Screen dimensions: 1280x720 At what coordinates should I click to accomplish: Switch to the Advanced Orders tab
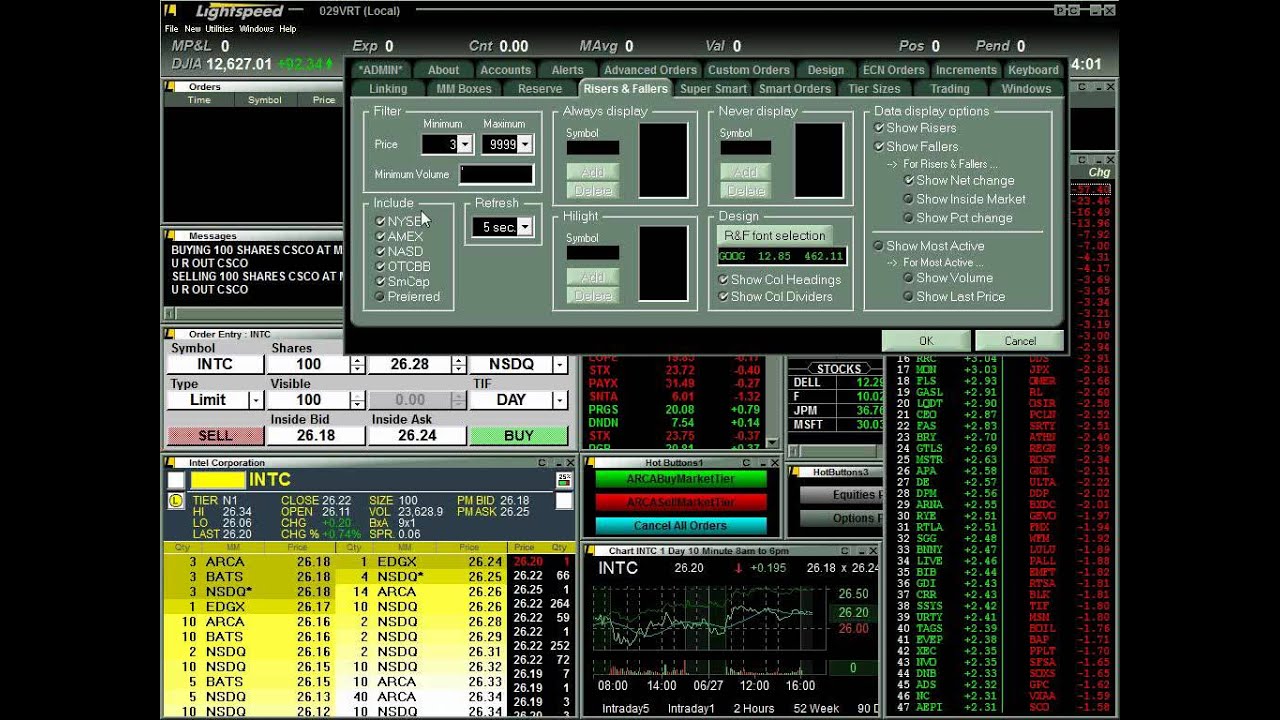(x=650, y=70)
